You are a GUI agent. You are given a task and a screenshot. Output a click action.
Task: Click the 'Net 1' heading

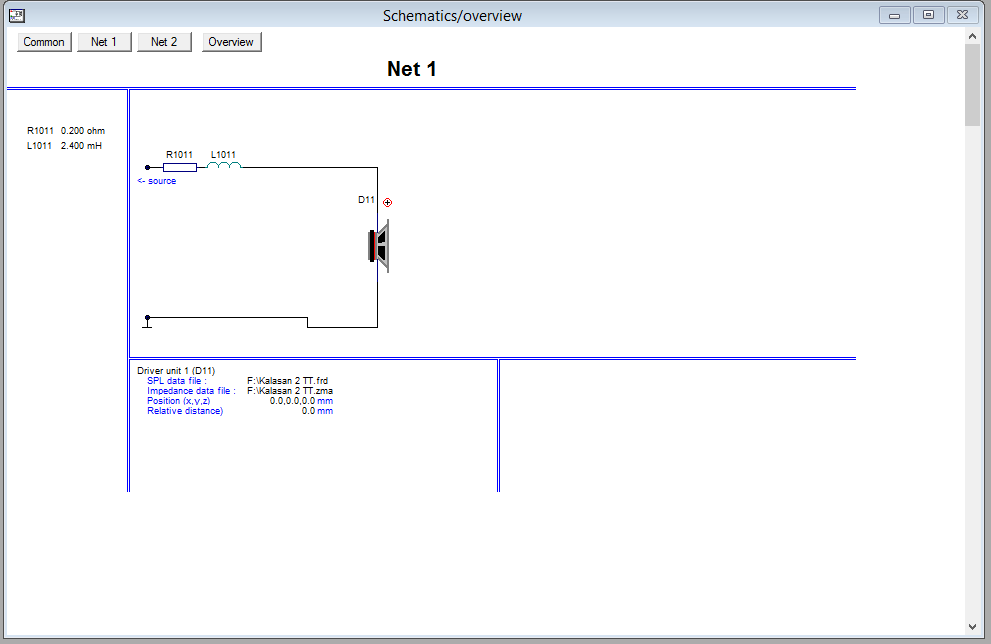[412, 69]
